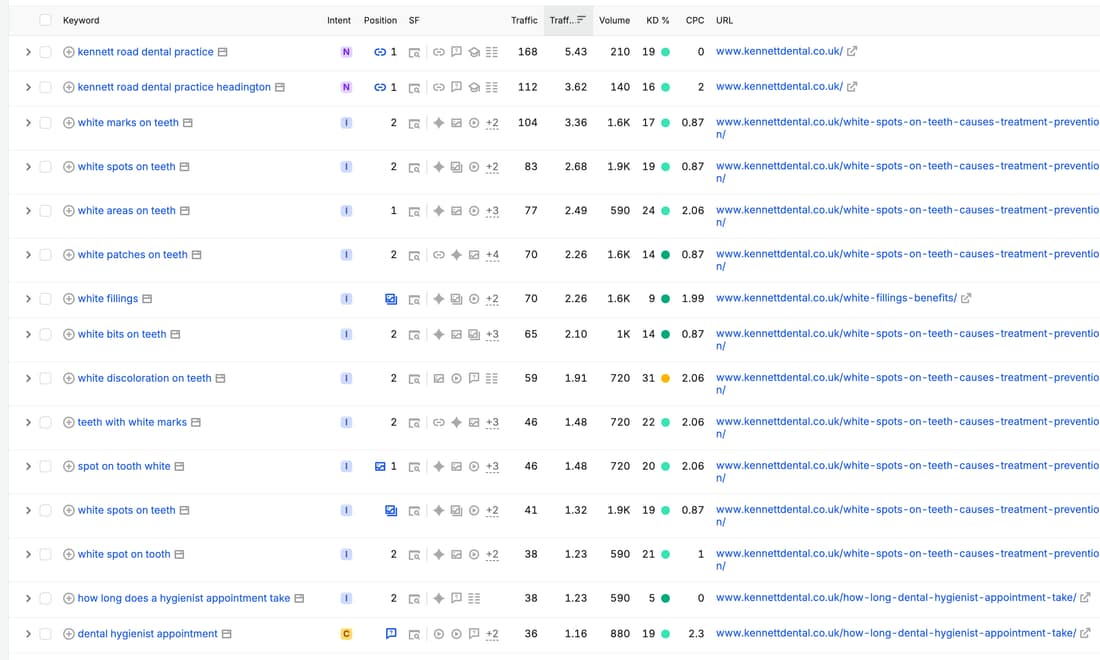Image resolution: width=1100 pixels, height=660 pixels.
Task: Sort by Volume column header
Action: coord(615,20)
